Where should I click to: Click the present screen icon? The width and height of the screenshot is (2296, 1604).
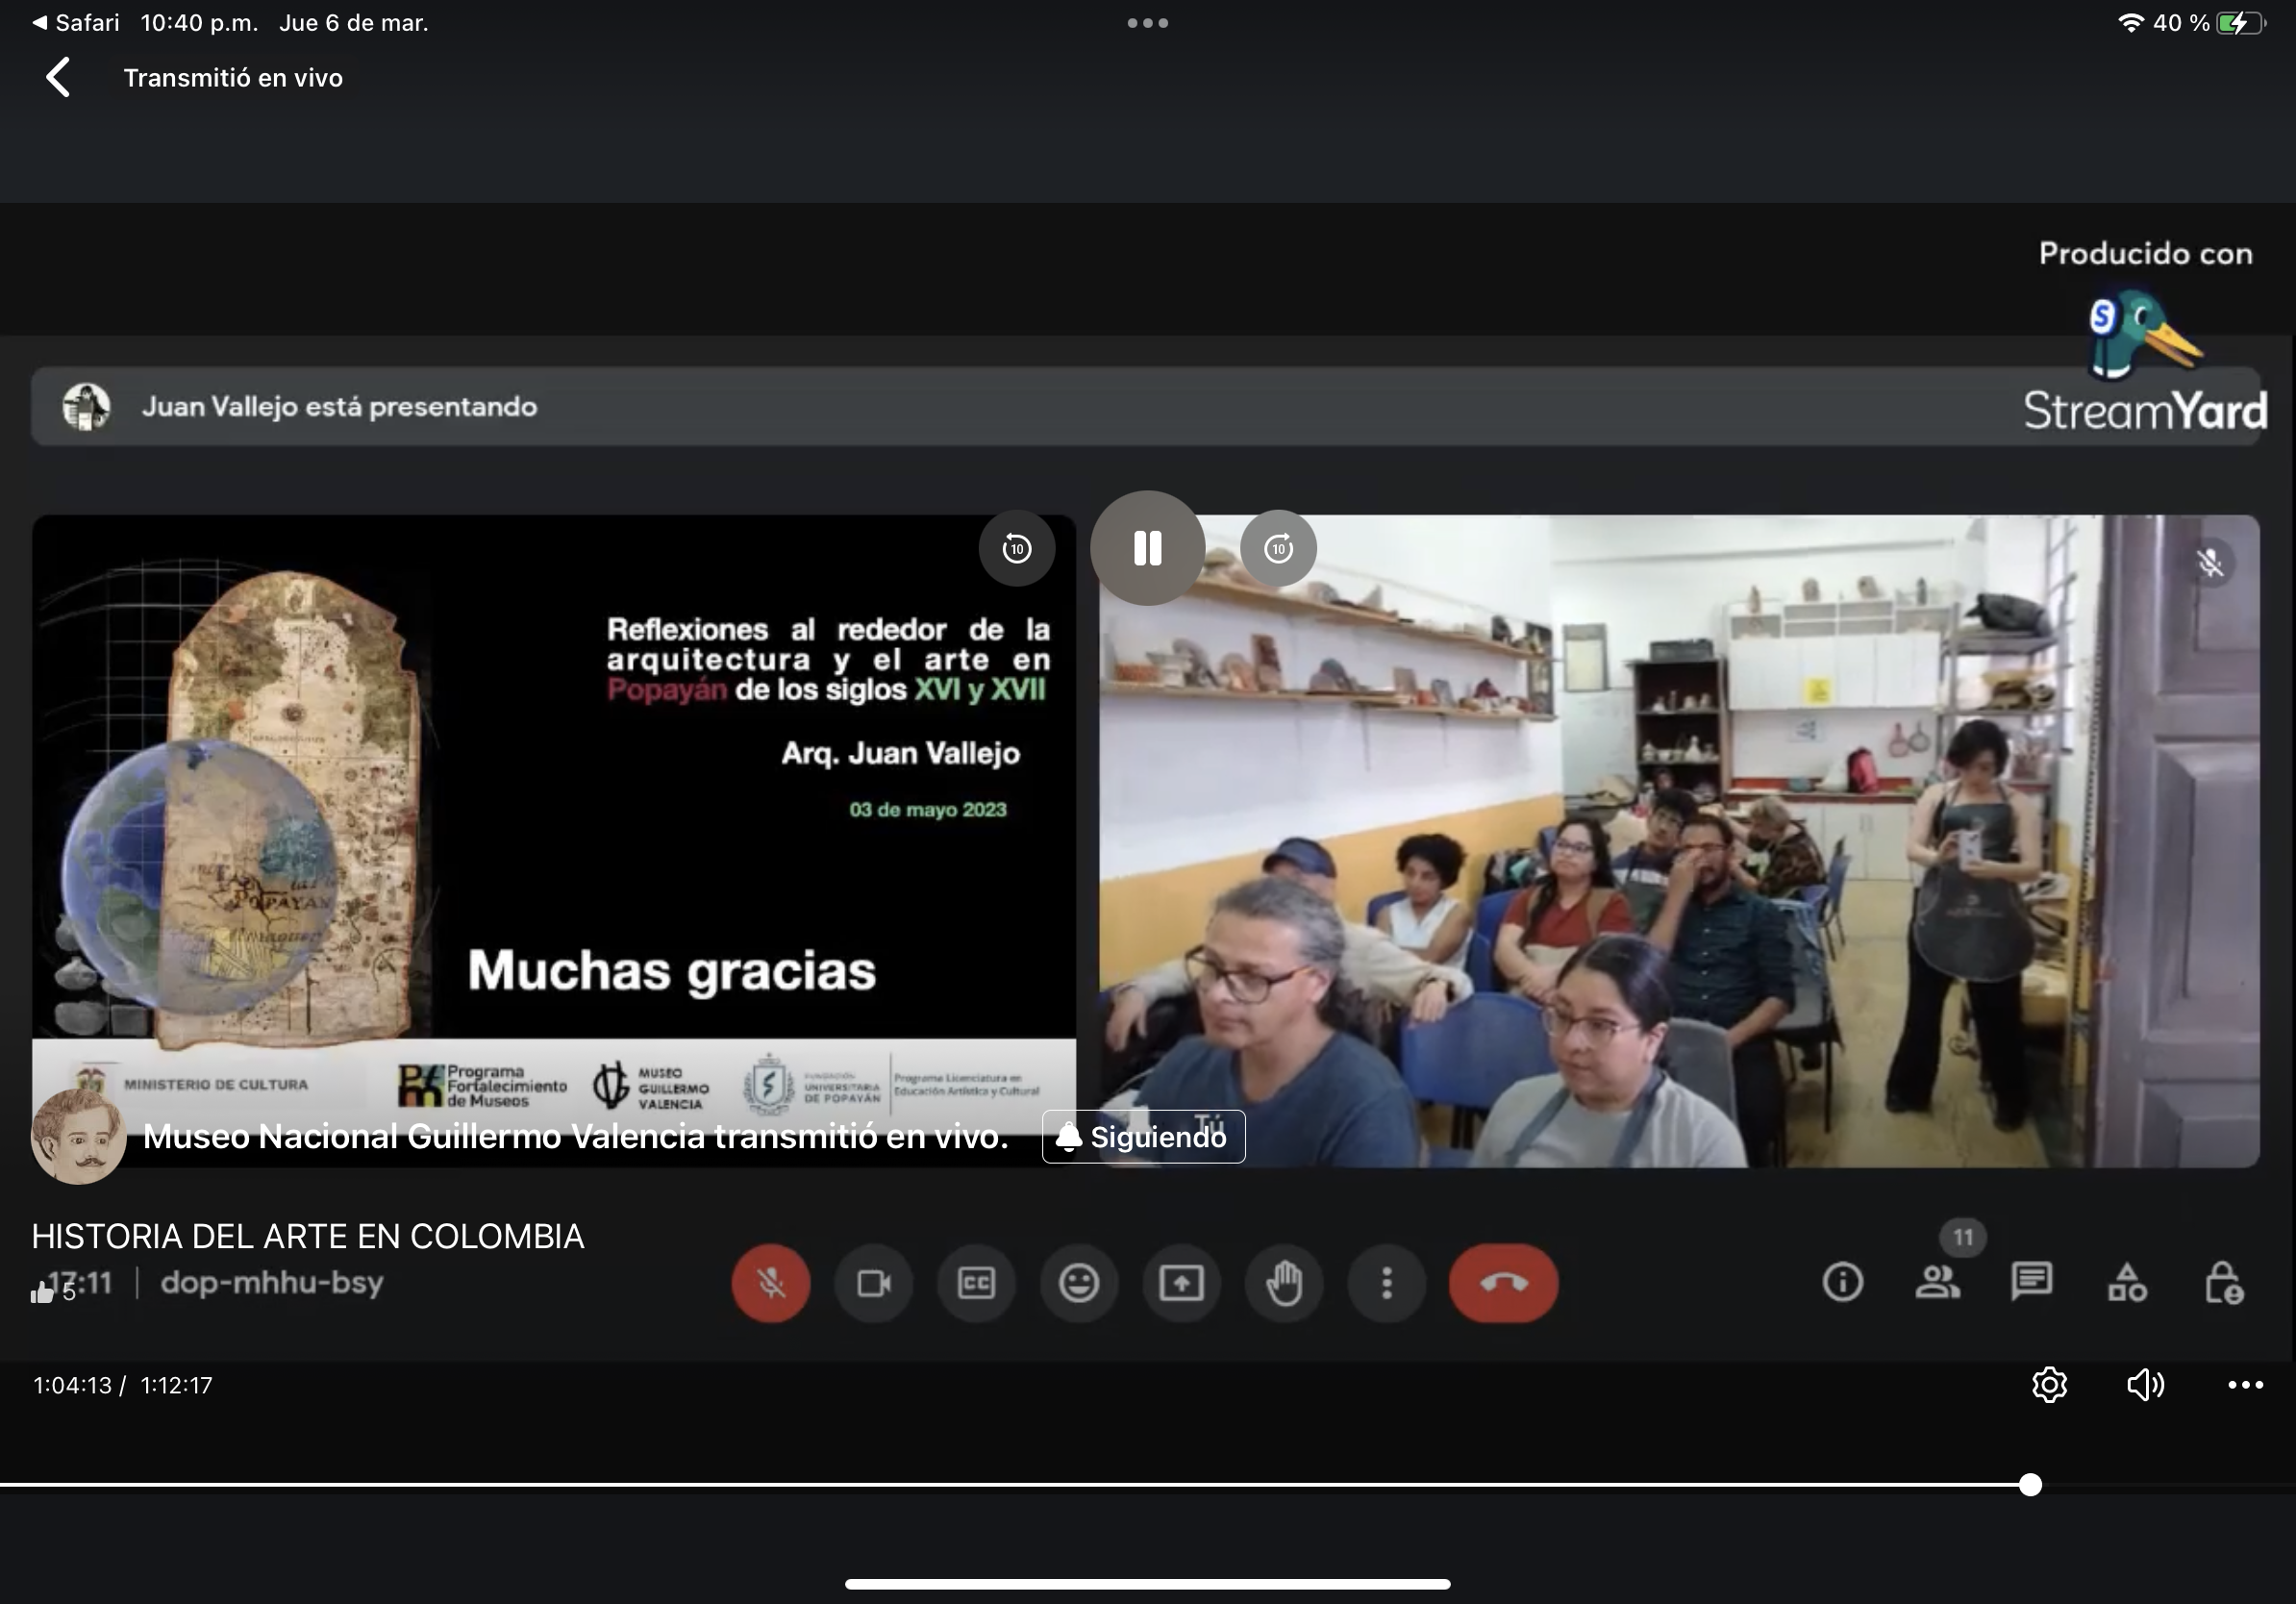point(1181,1283)
